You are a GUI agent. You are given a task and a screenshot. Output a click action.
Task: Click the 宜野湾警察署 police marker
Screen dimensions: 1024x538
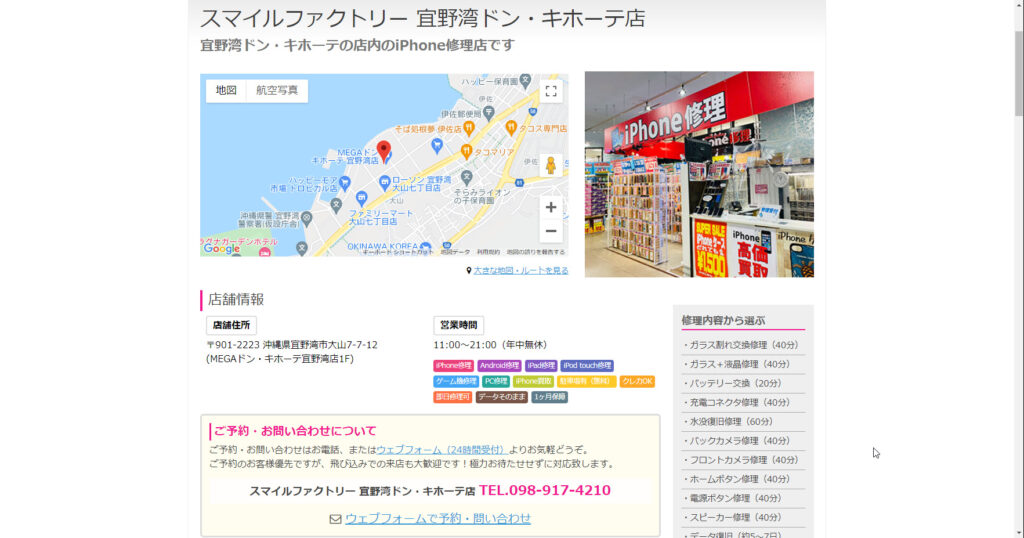click(306, 219)
